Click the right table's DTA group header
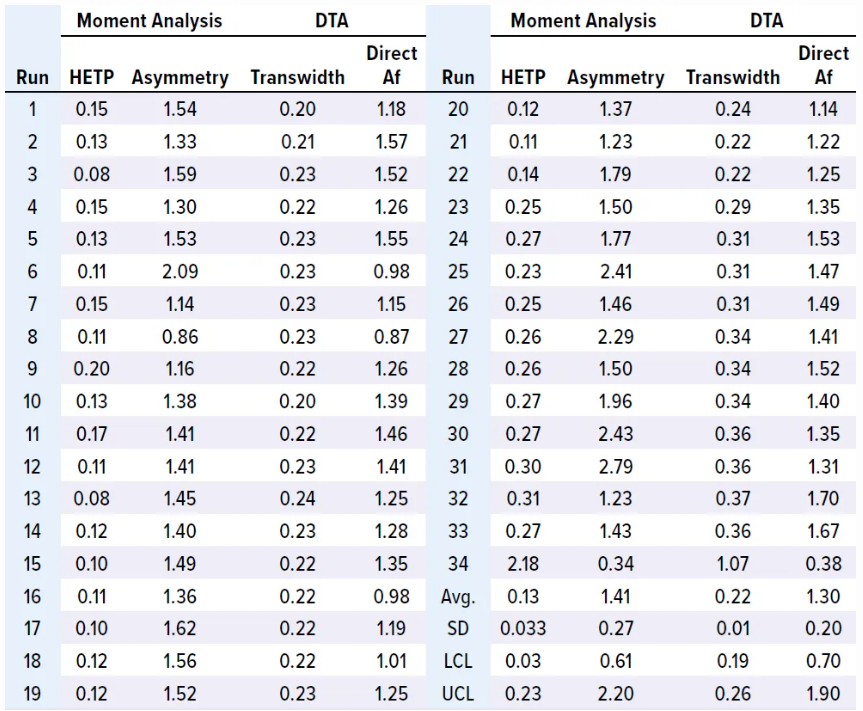This screenshot has height=711, width=863. pyautogui.click(x=766, y=20)
